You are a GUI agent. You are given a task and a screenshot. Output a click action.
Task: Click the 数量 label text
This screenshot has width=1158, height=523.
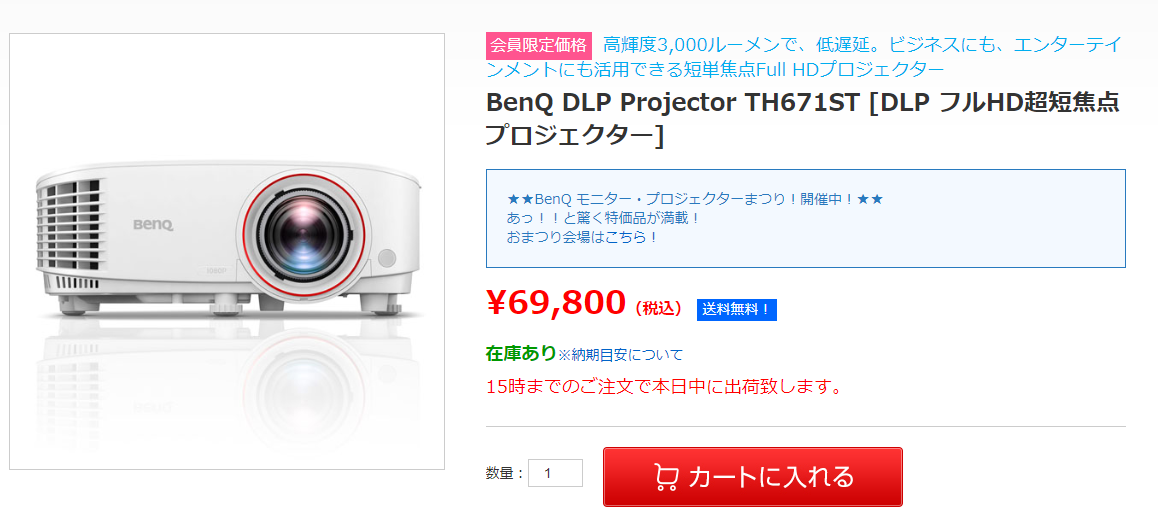click(504, 474)
